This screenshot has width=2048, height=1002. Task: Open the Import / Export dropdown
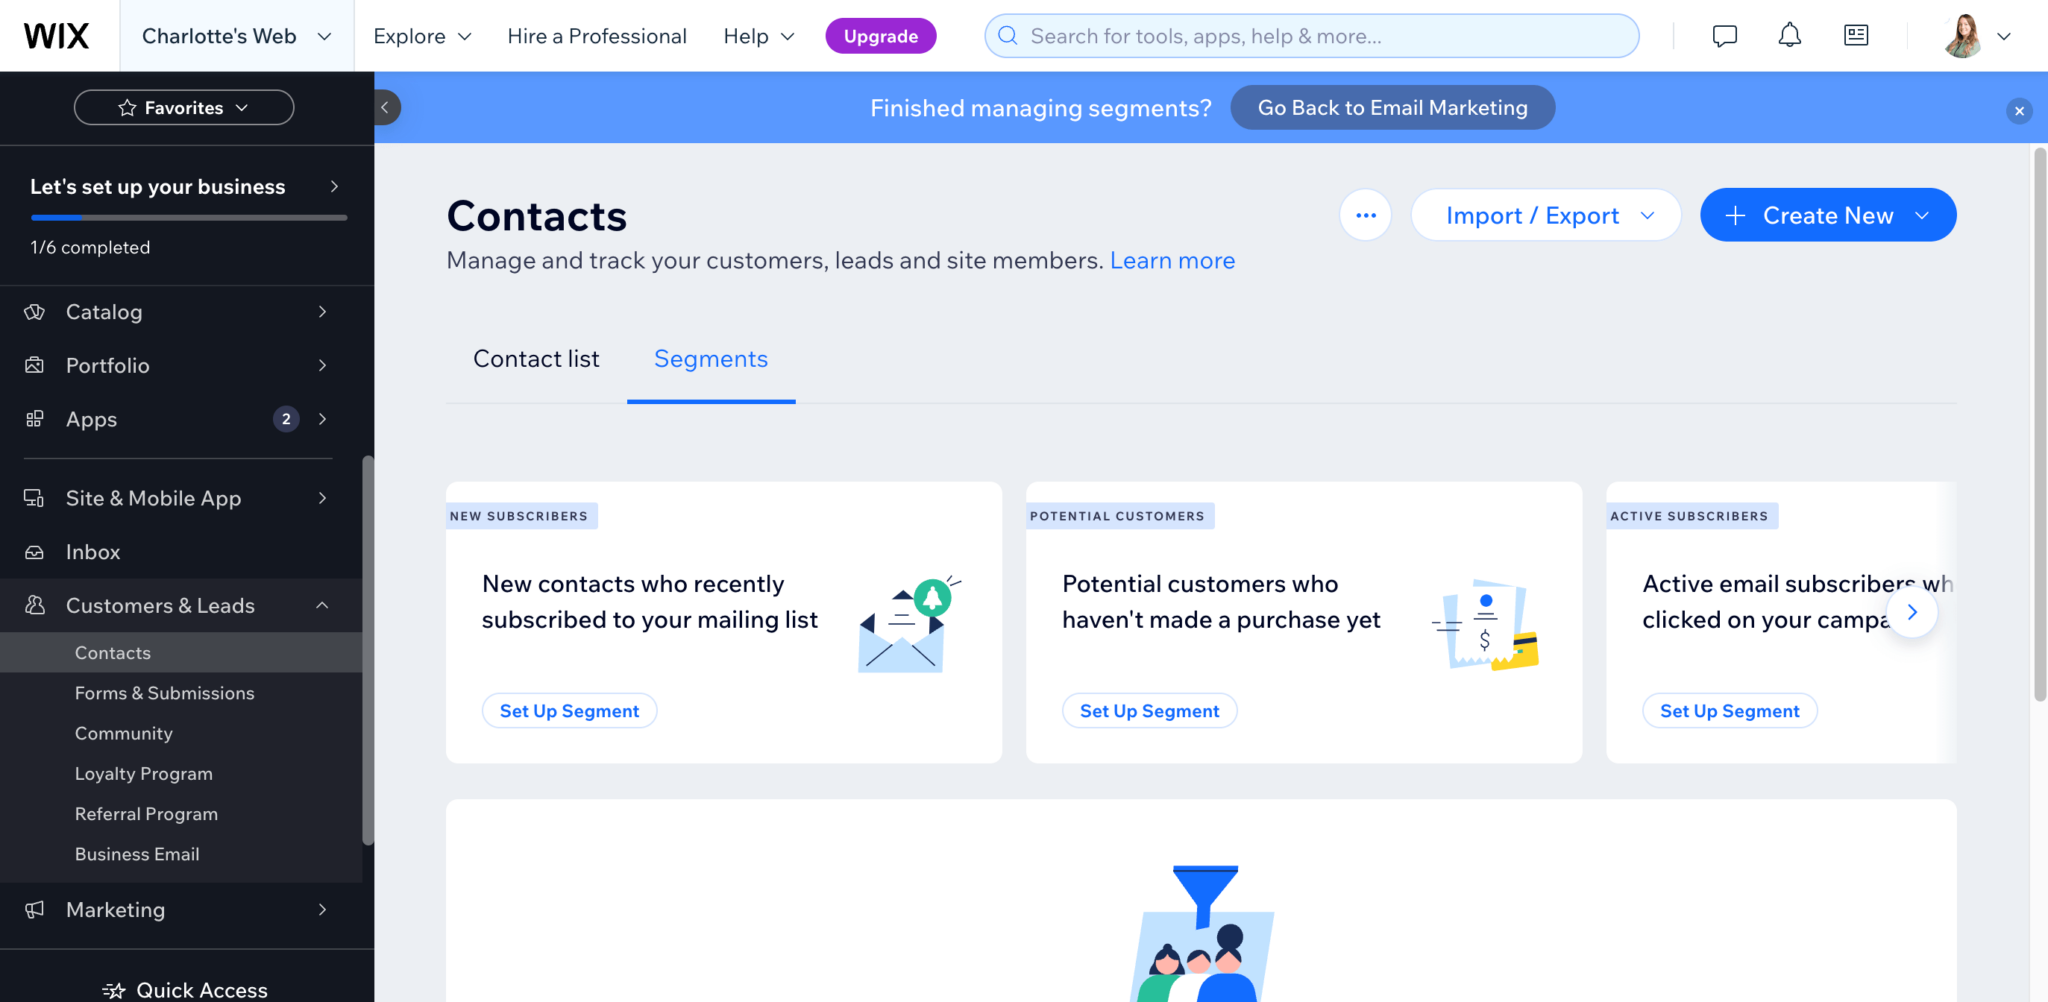[1544, 215]
